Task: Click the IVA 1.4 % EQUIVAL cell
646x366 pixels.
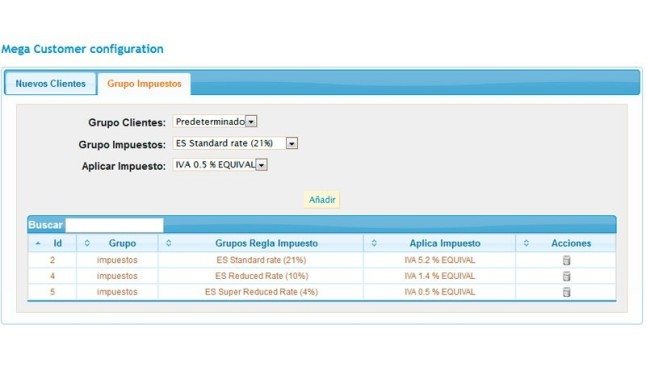Action: click(440, 276)
